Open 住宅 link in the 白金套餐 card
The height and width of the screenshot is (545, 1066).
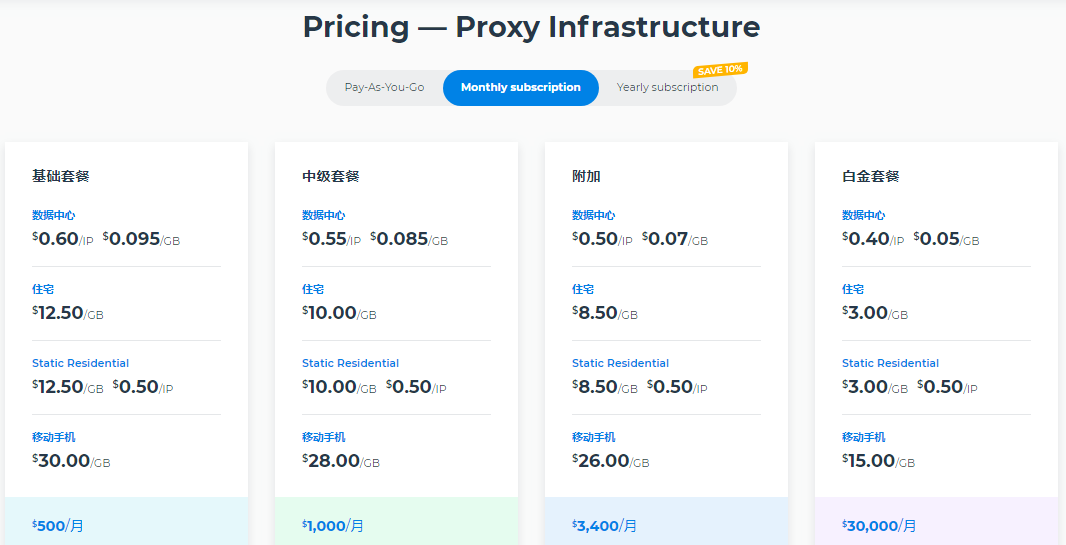(x=852, y=289)
